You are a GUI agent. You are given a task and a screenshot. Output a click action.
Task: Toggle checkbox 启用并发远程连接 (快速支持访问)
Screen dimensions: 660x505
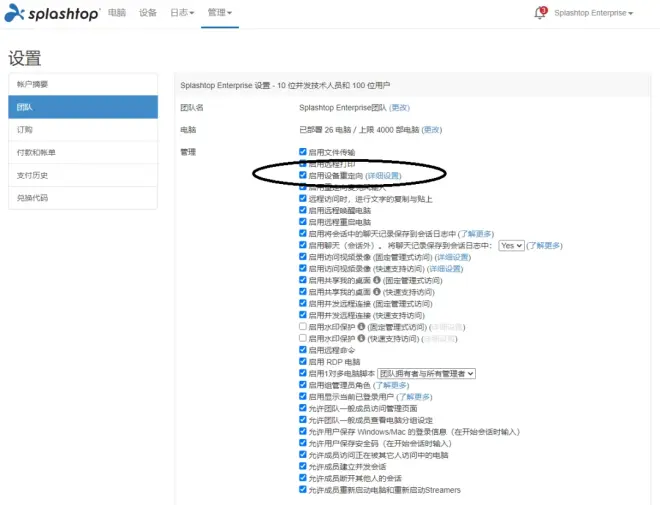coord(303,314)
